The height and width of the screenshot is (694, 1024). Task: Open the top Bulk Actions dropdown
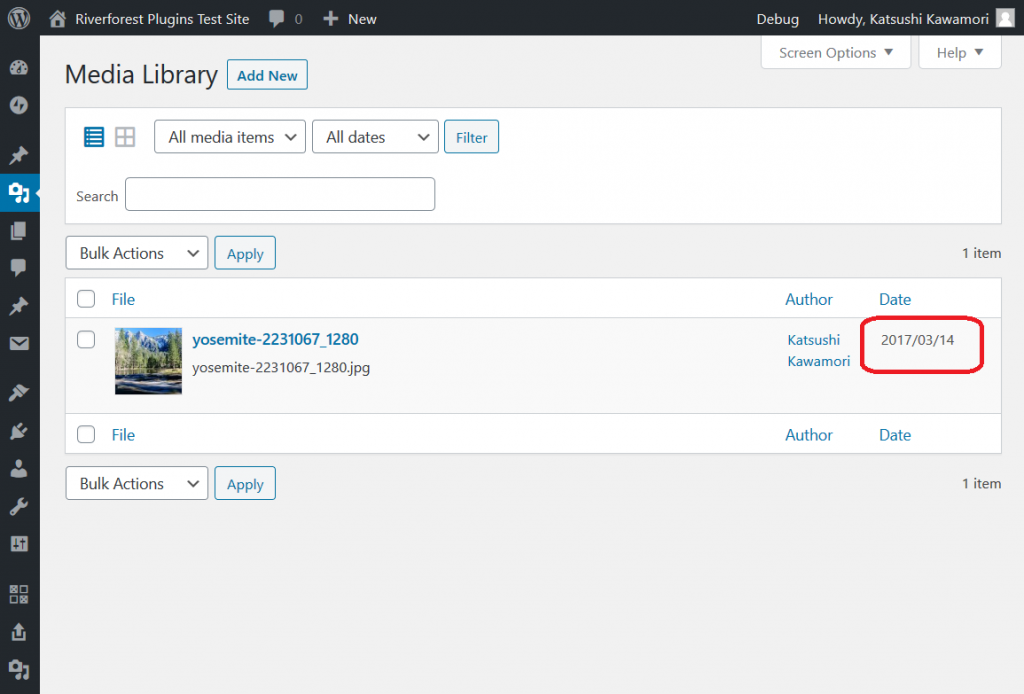click(137, 253)
